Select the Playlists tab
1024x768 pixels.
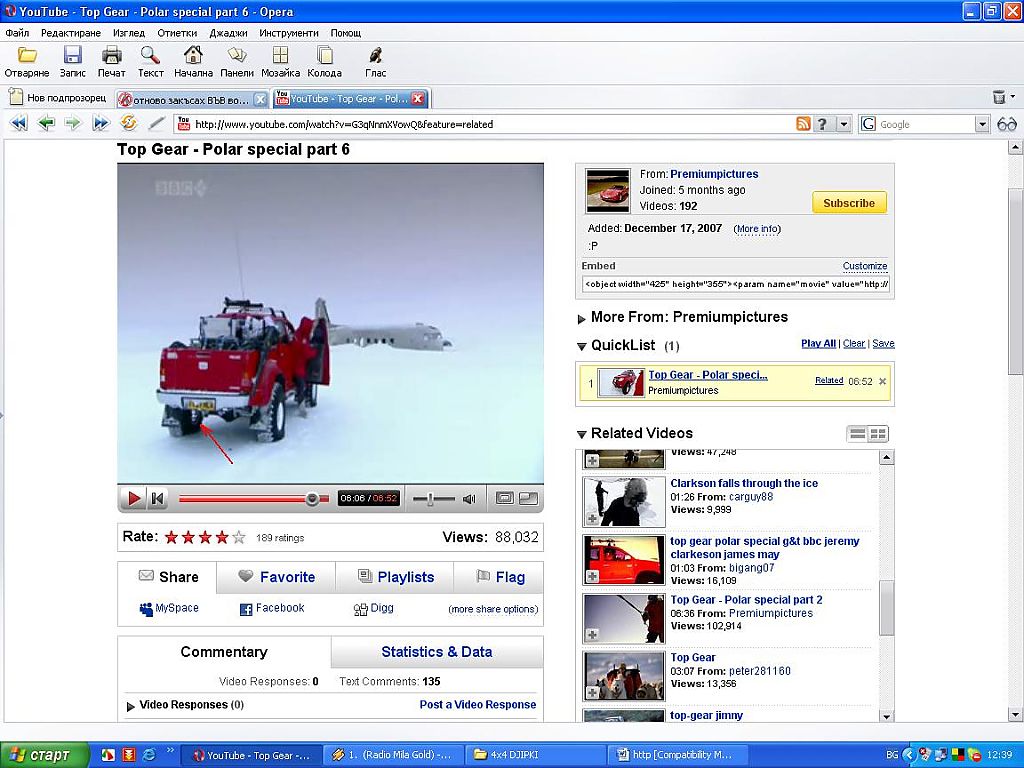[395, 577]
